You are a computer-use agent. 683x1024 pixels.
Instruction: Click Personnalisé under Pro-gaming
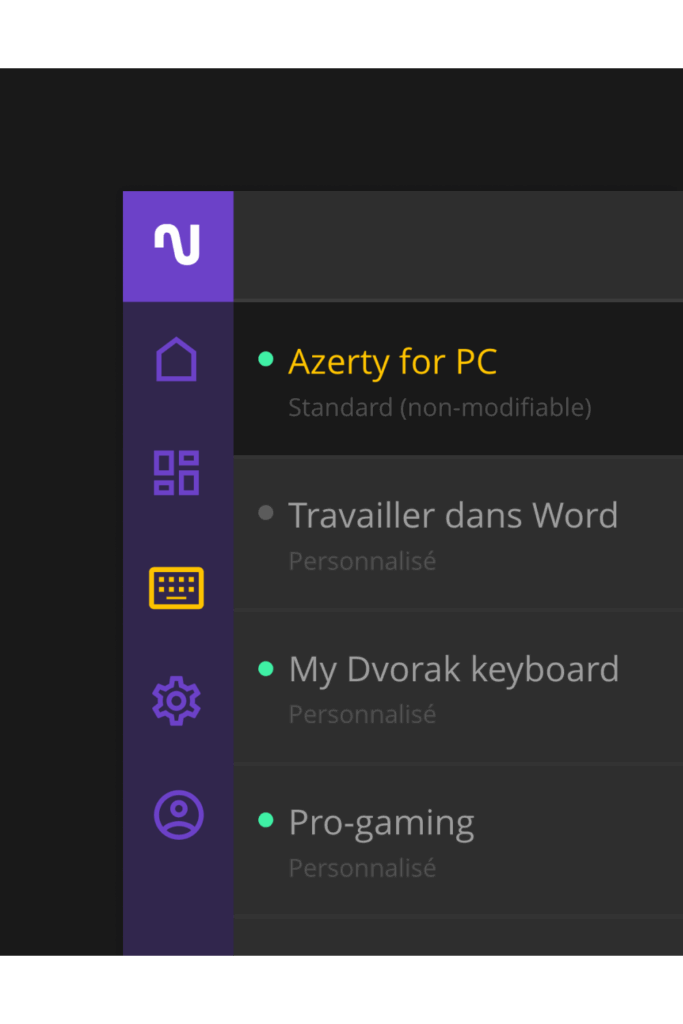(362, 868)
